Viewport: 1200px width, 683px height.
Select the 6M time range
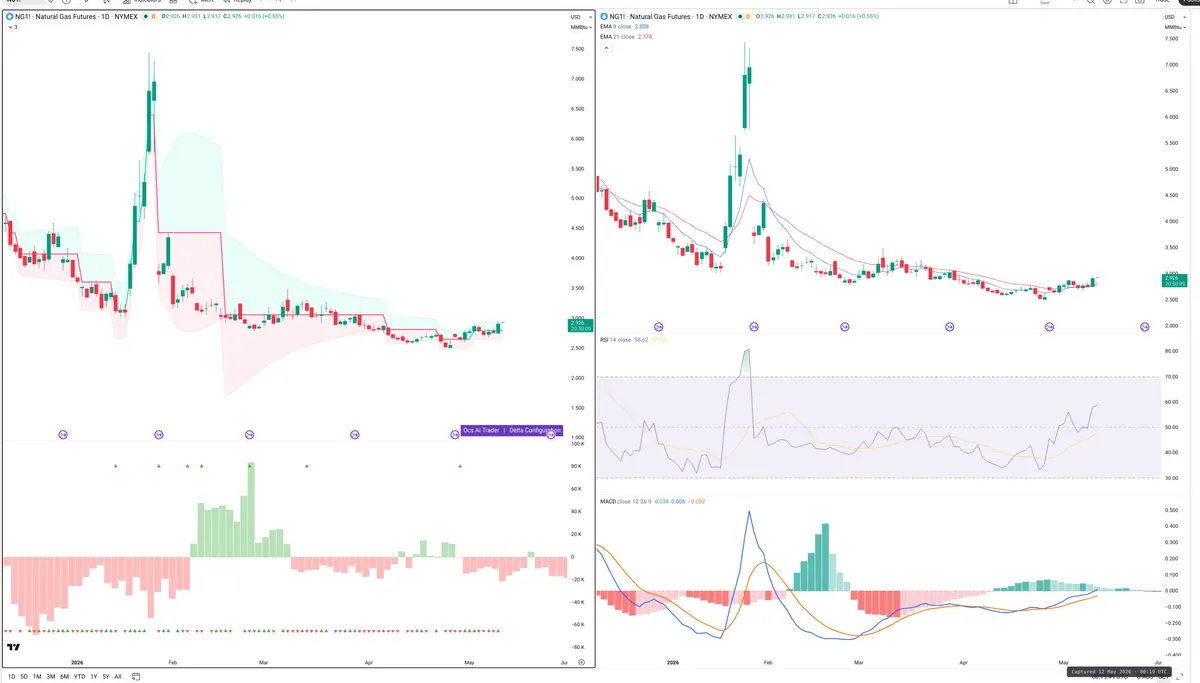pos(64,676)
